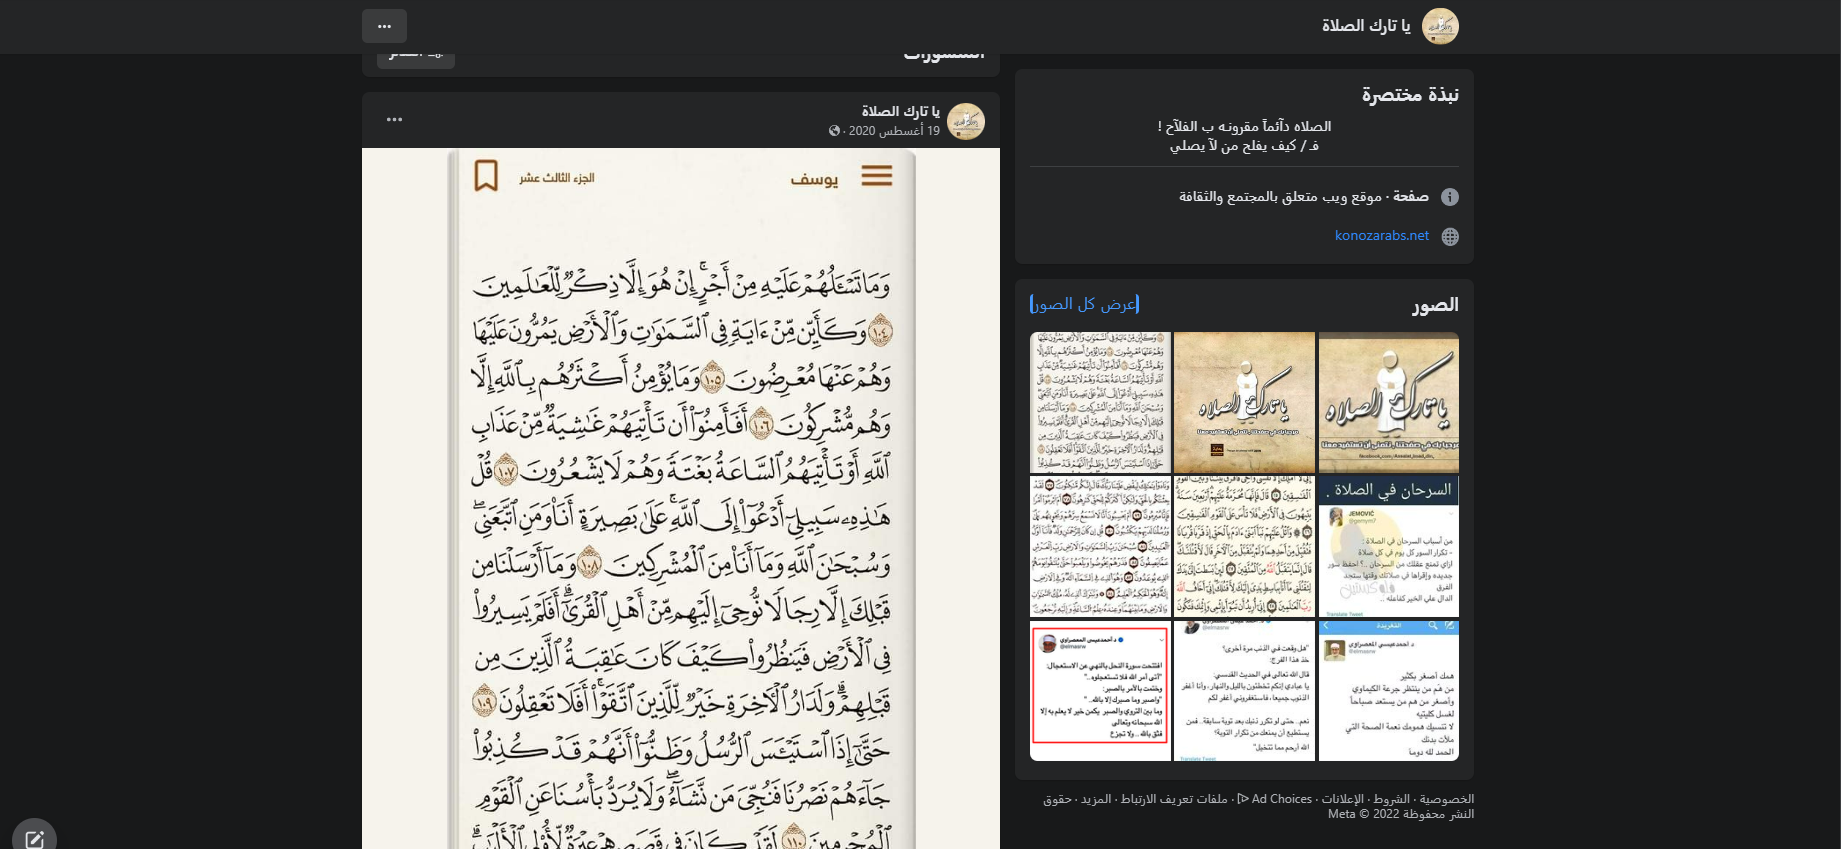Screen dimensions: 1841x849
Task: Click the الشروط footer link
Action: click(1391, 799)
